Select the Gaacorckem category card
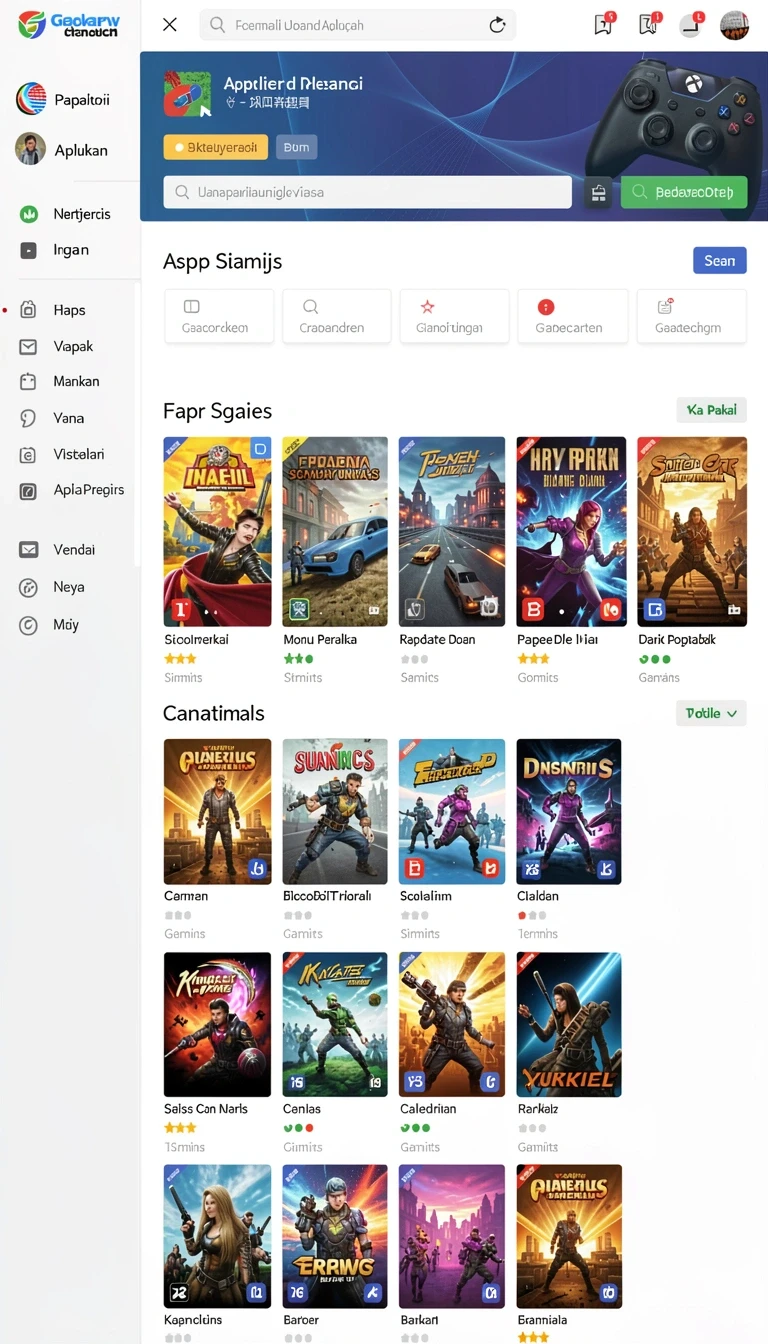 coord(219,316)
